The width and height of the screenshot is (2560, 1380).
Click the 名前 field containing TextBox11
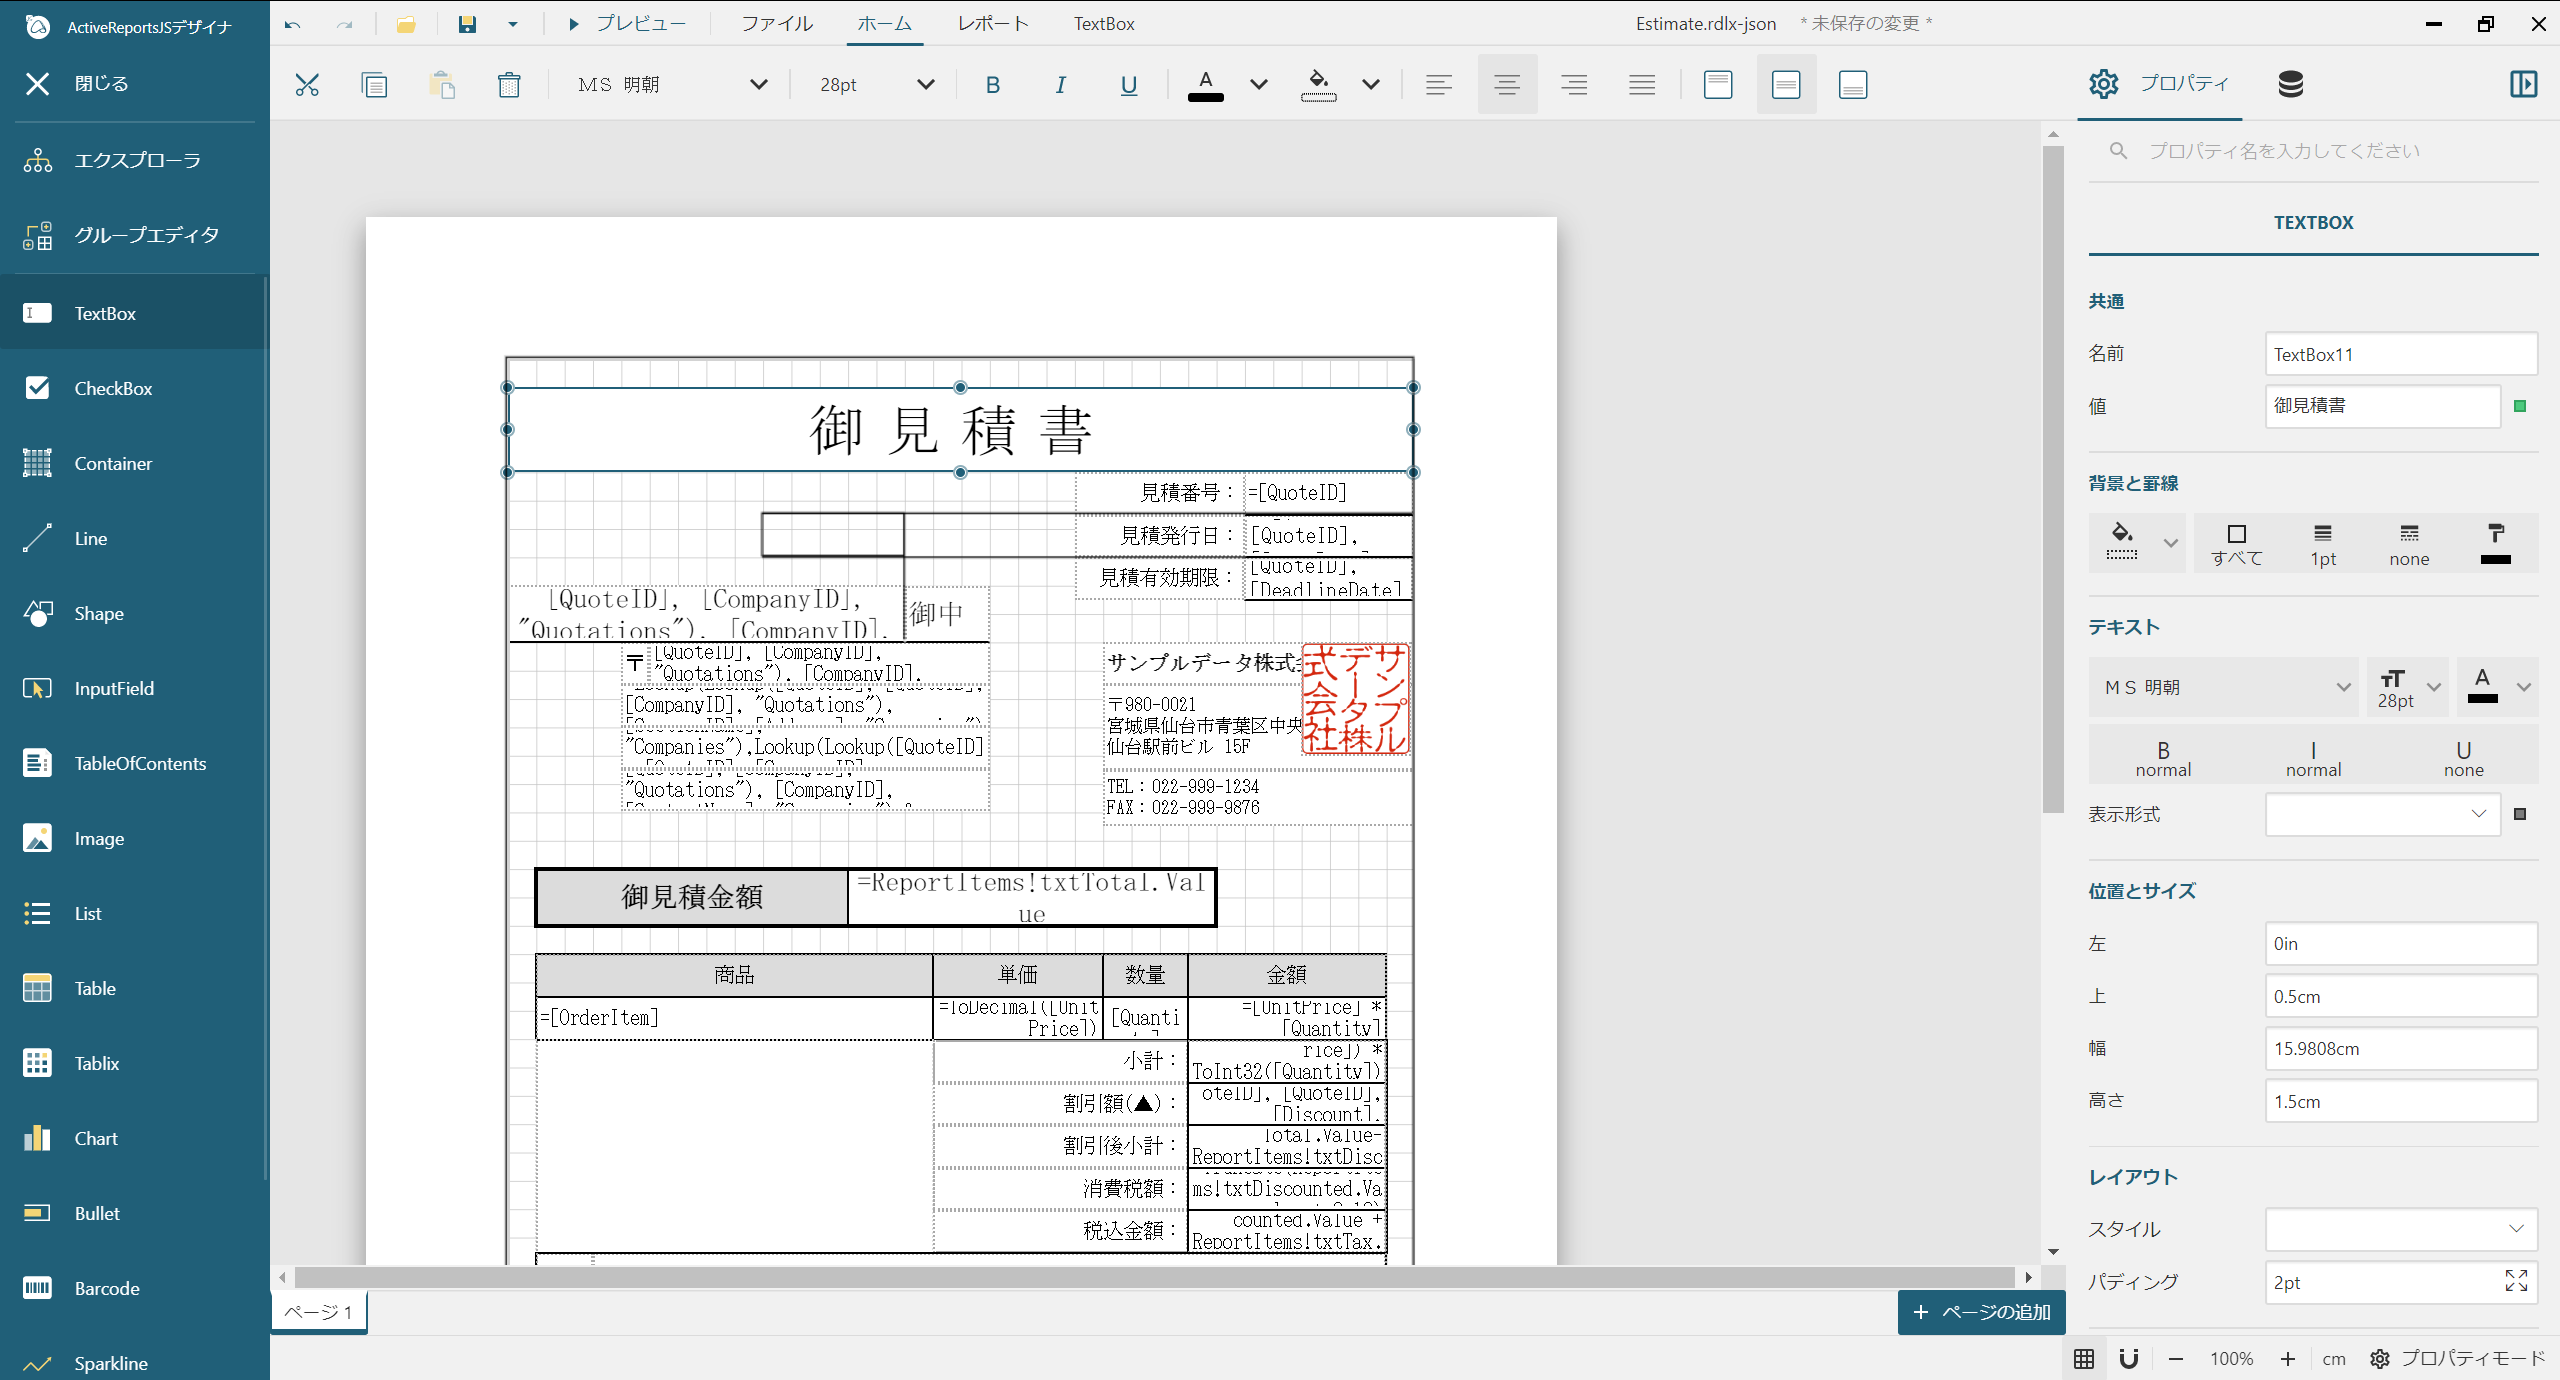[2401, 354]
